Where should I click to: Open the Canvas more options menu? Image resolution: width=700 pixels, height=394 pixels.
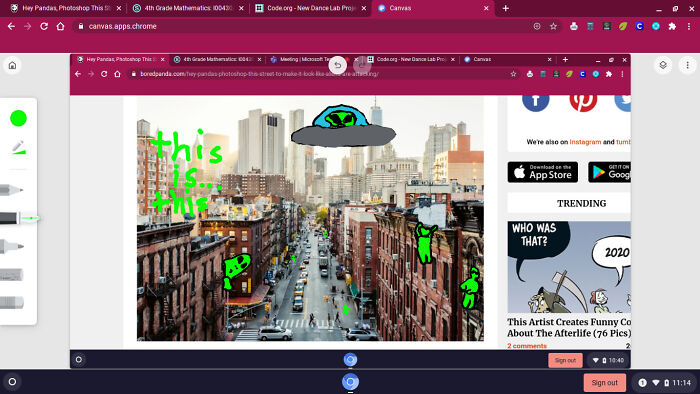click(x=688, y=66)
